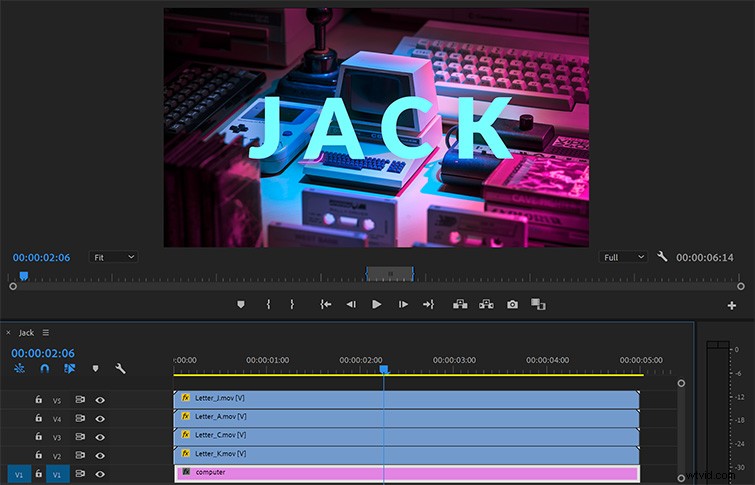Viewport: 755px width, 485px height.
Task: Select the Letter_K.mov clip
Action: point(406,454)
